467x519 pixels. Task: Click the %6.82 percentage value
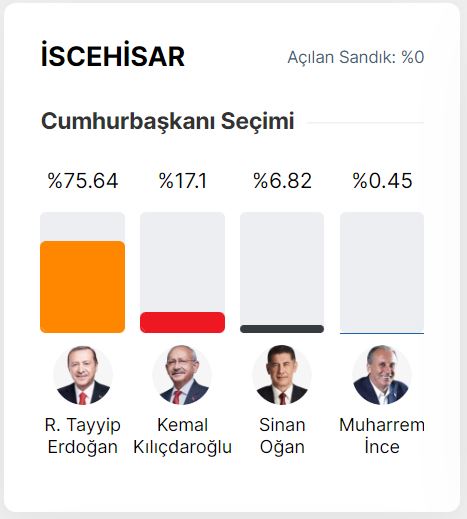[x=282, y=181]
